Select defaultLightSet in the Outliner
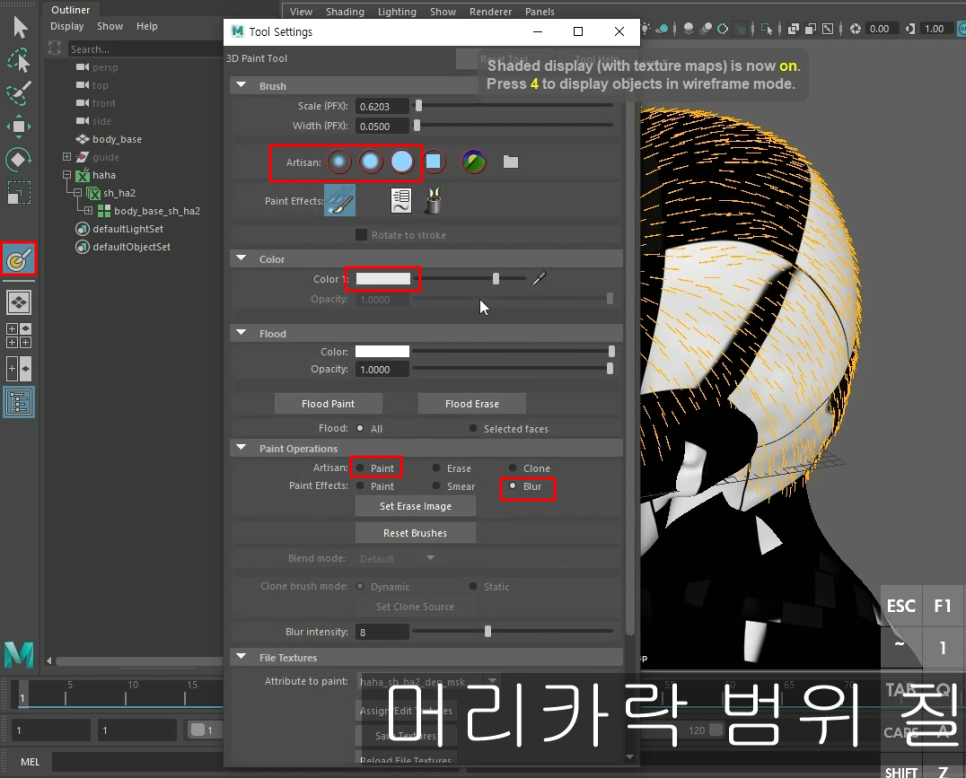This screenshot has width=966, height=778. tap(128, 229)
